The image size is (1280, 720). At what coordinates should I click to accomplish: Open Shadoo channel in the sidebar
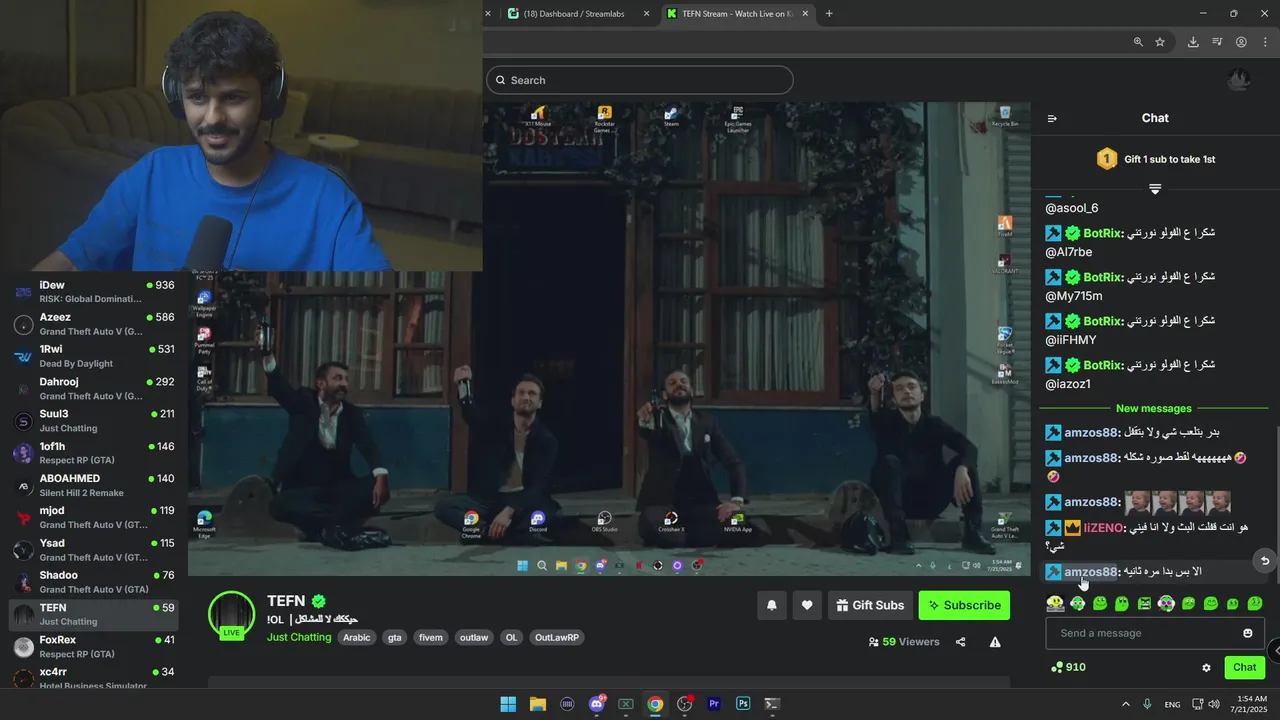(94, 582)
